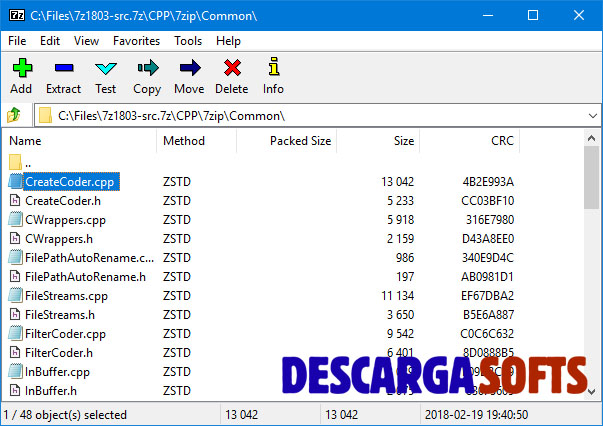Click the green Add toolbar icon
The height and width of the screenshot is (426, 603).
pos(22,68)
